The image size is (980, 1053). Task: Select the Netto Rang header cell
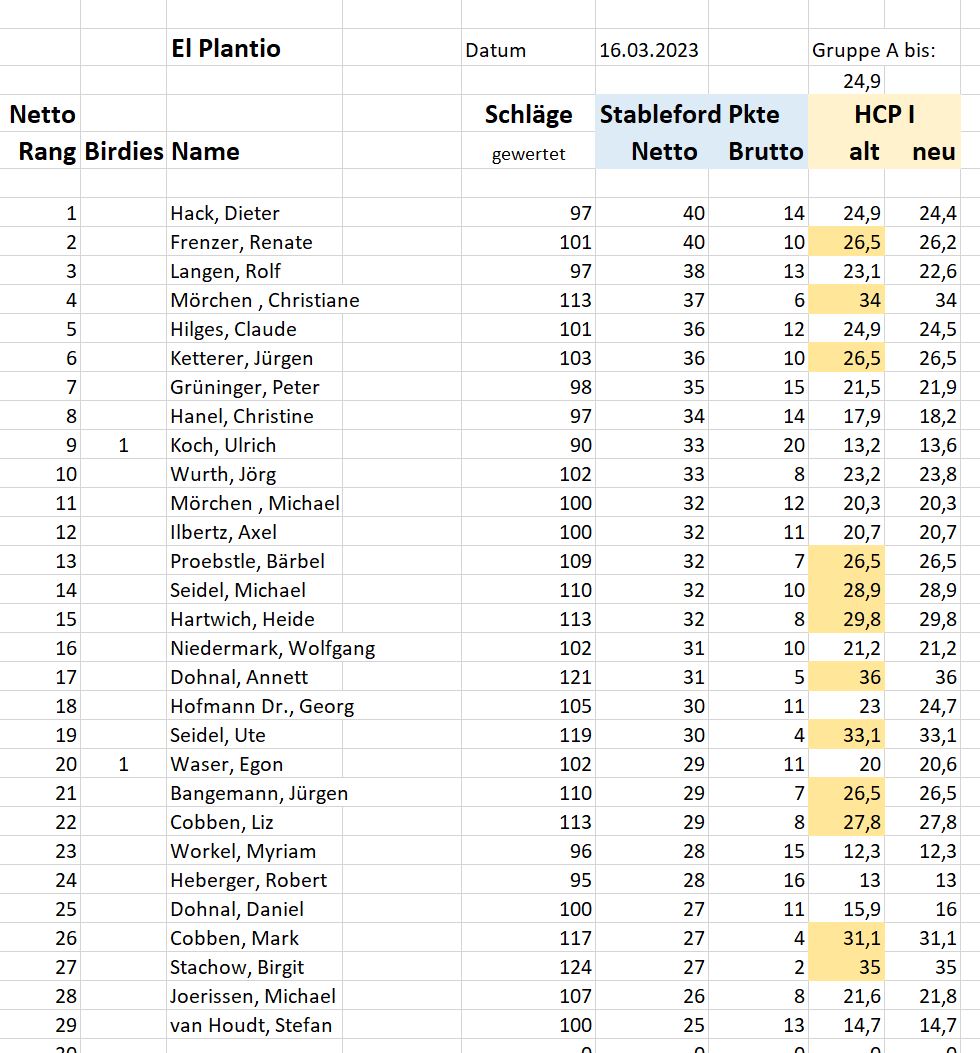[x=40, y=132]
